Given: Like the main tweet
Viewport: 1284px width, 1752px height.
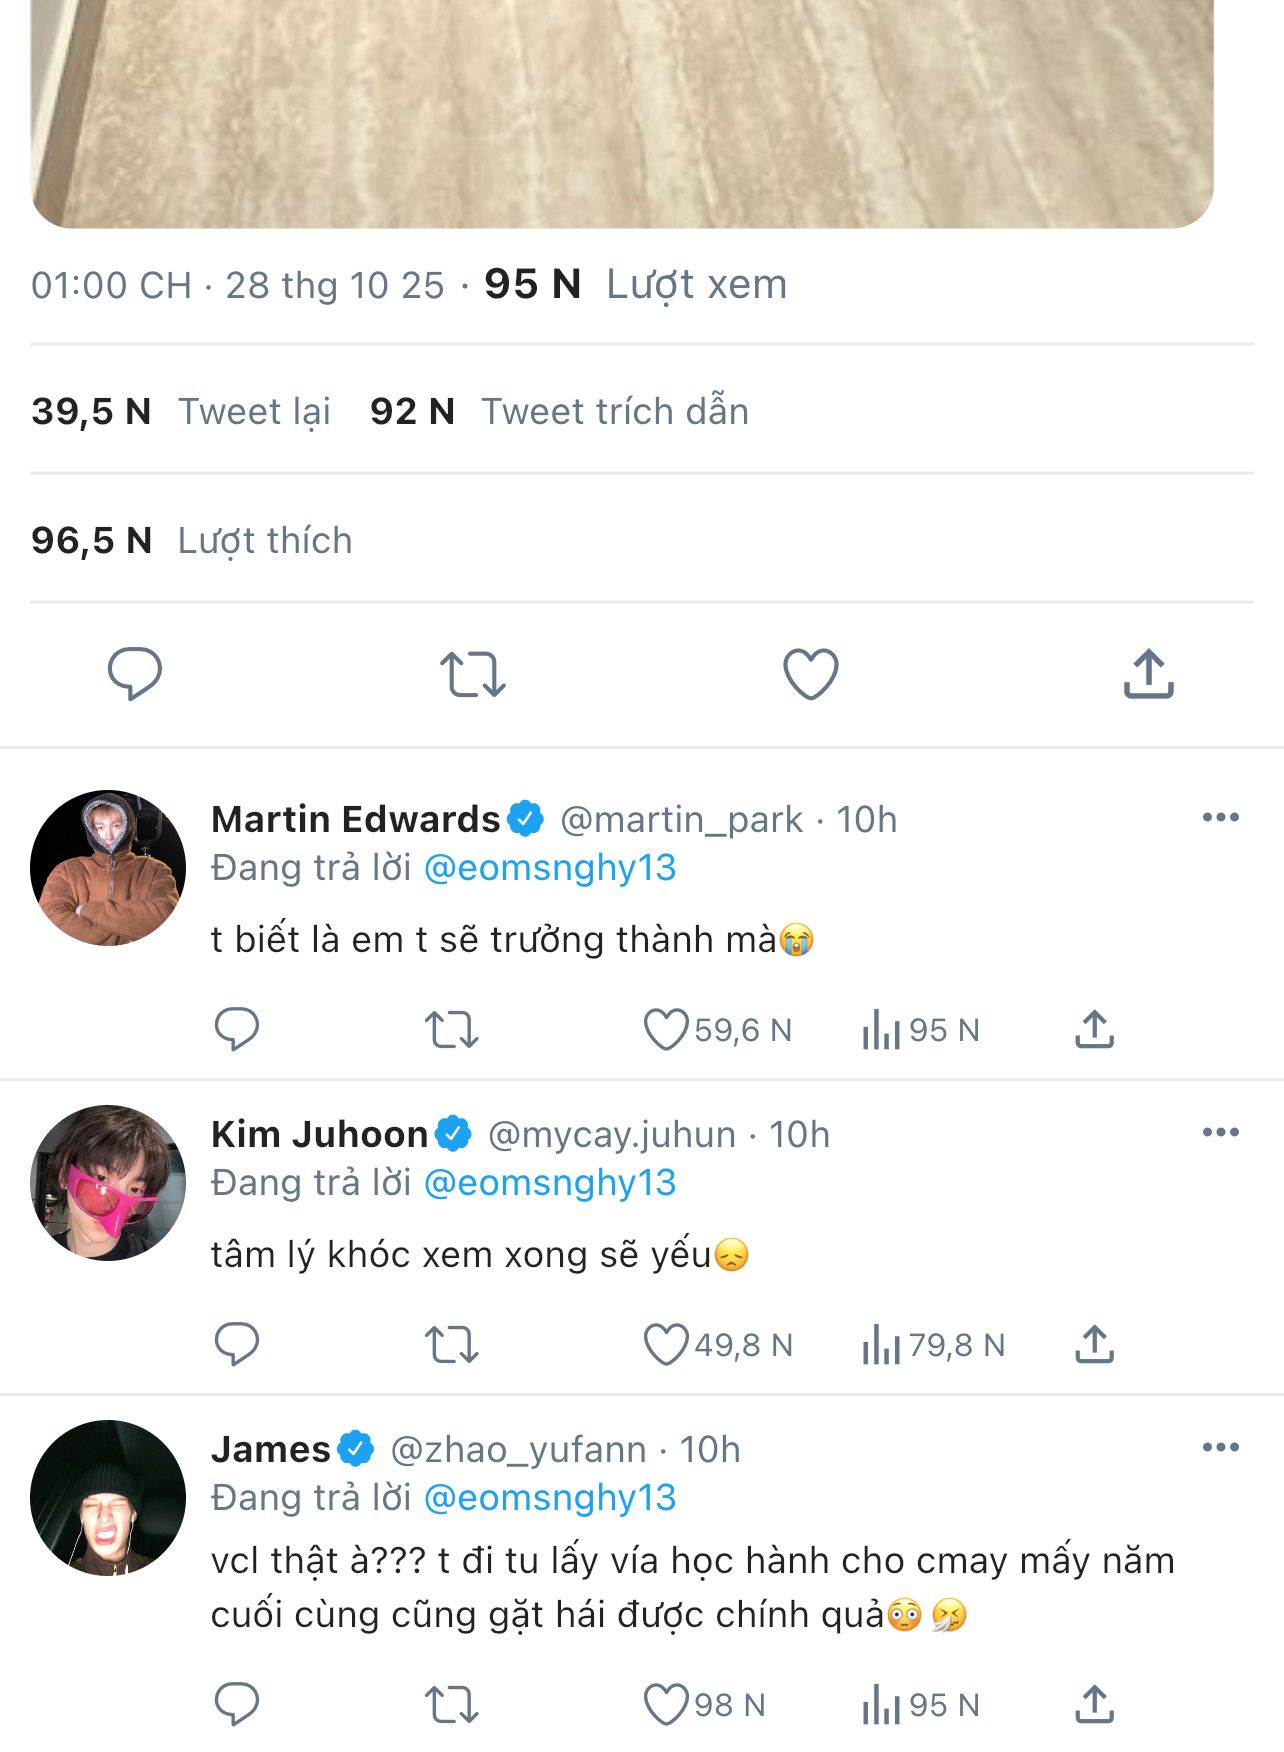Looking at the screenshot, I should point(810,673).
